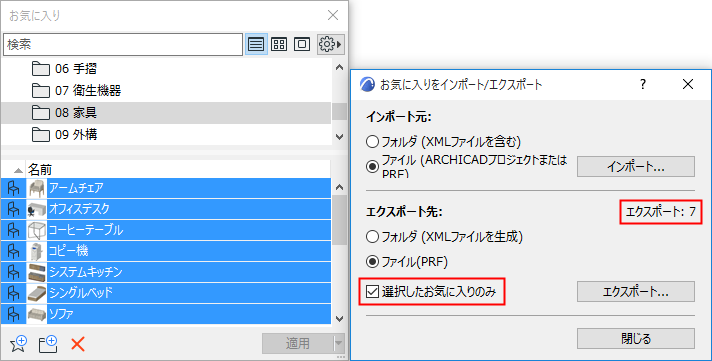Click ソファ thumbnail preview
Screen dimensions: 712x361
[x=37, y=314]
